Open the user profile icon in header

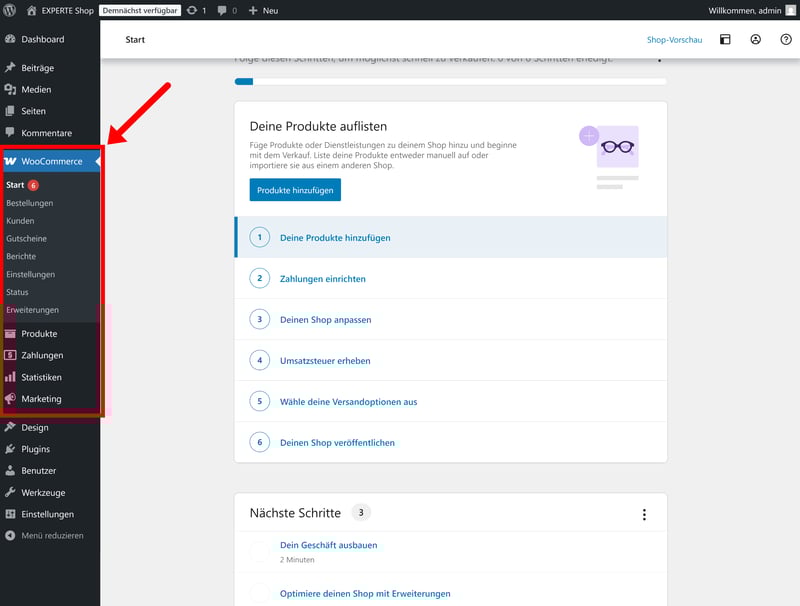pos(755,40)
